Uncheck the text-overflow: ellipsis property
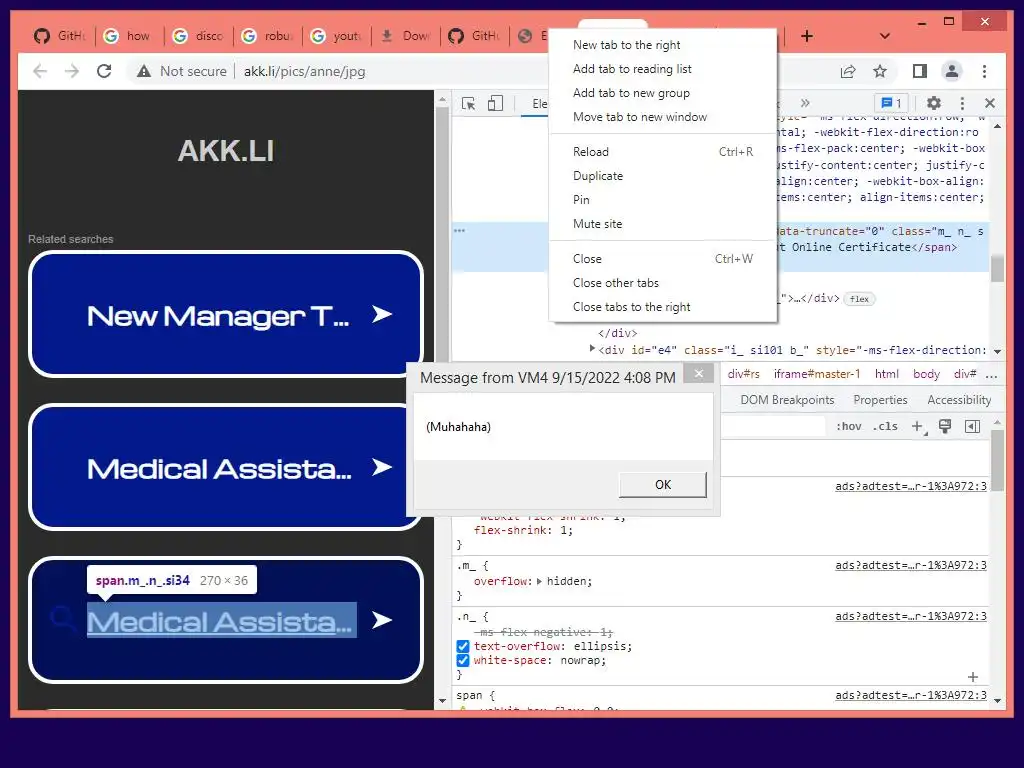1024x768 pixels. [462, 646]
